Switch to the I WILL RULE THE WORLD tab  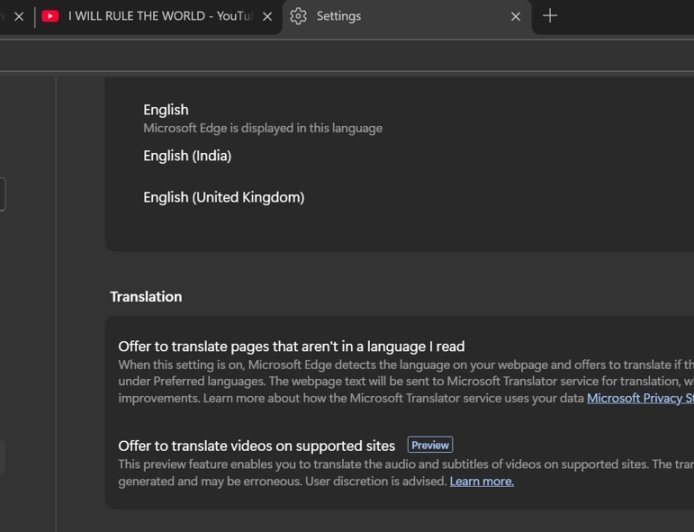point(160,17)
